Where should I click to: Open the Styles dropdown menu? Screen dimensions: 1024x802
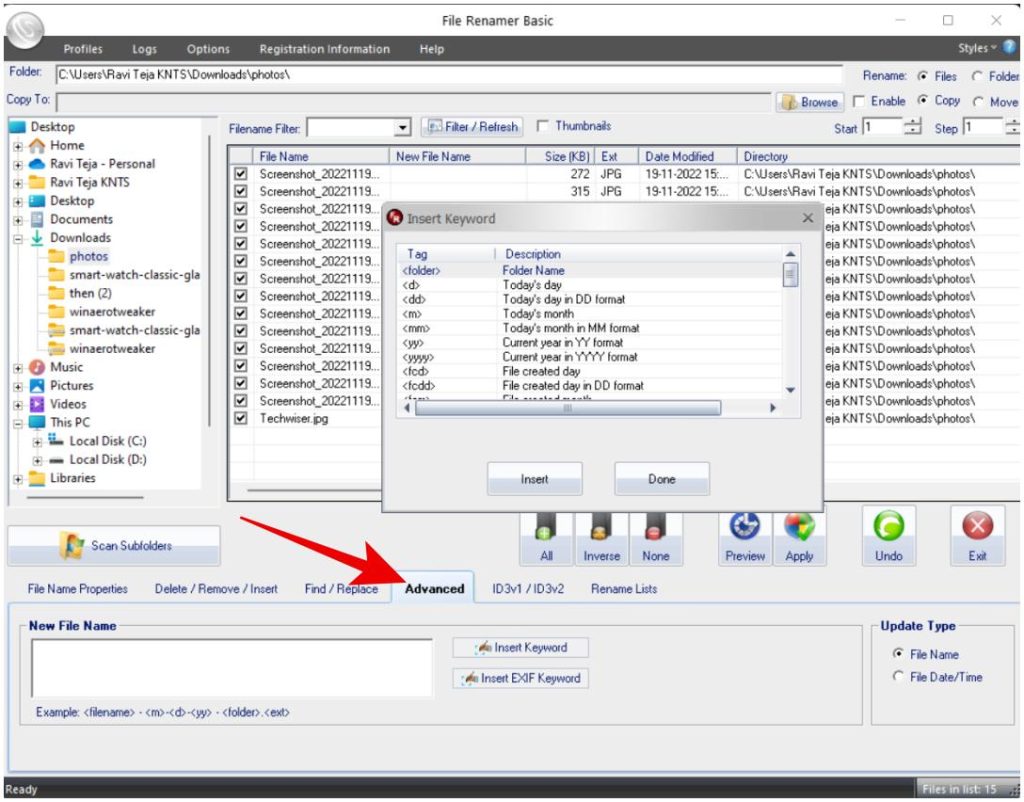[977, 48]
